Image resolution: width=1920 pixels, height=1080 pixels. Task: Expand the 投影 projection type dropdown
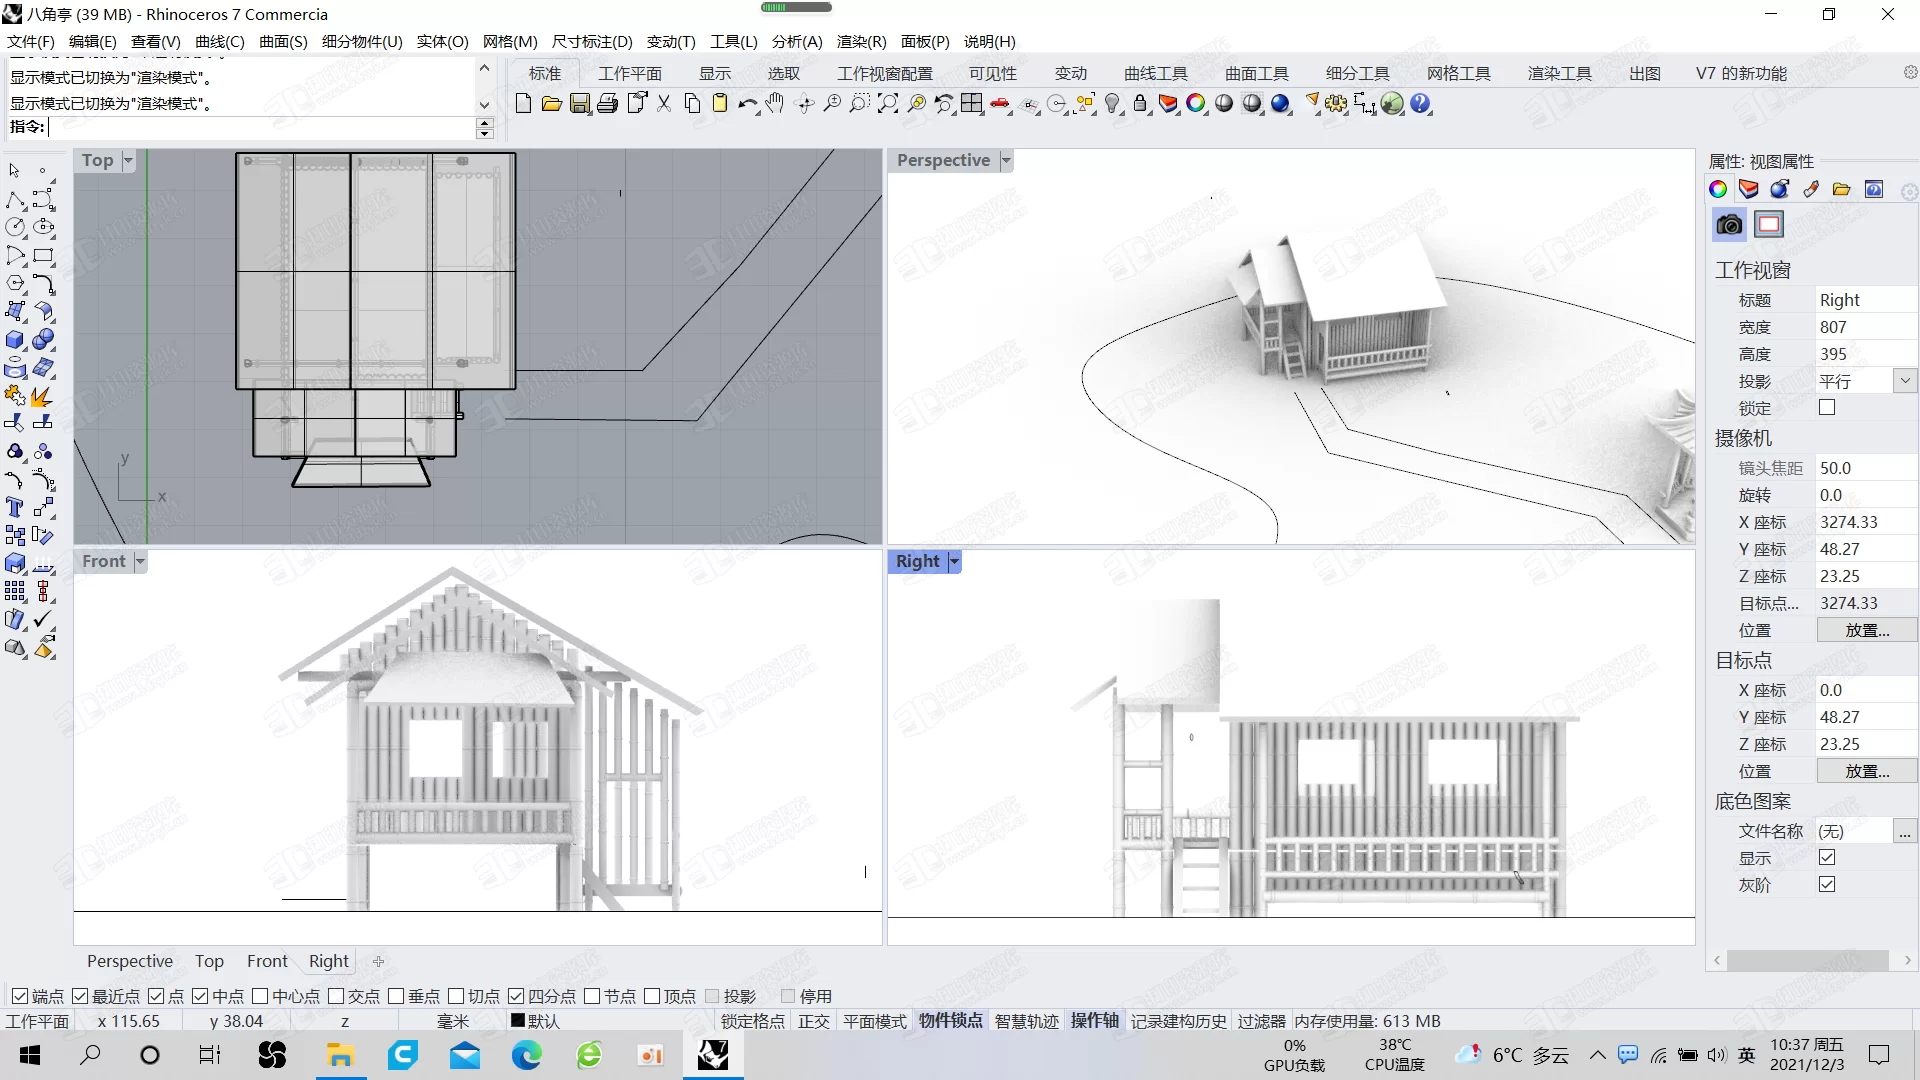coord(1904,381)
